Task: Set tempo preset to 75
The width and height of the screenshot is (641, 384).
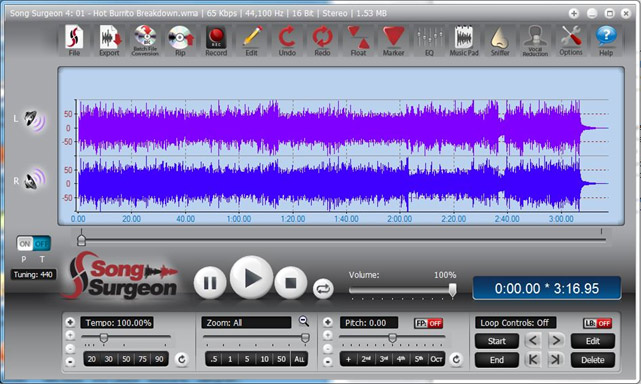Action: click(142, 359)
